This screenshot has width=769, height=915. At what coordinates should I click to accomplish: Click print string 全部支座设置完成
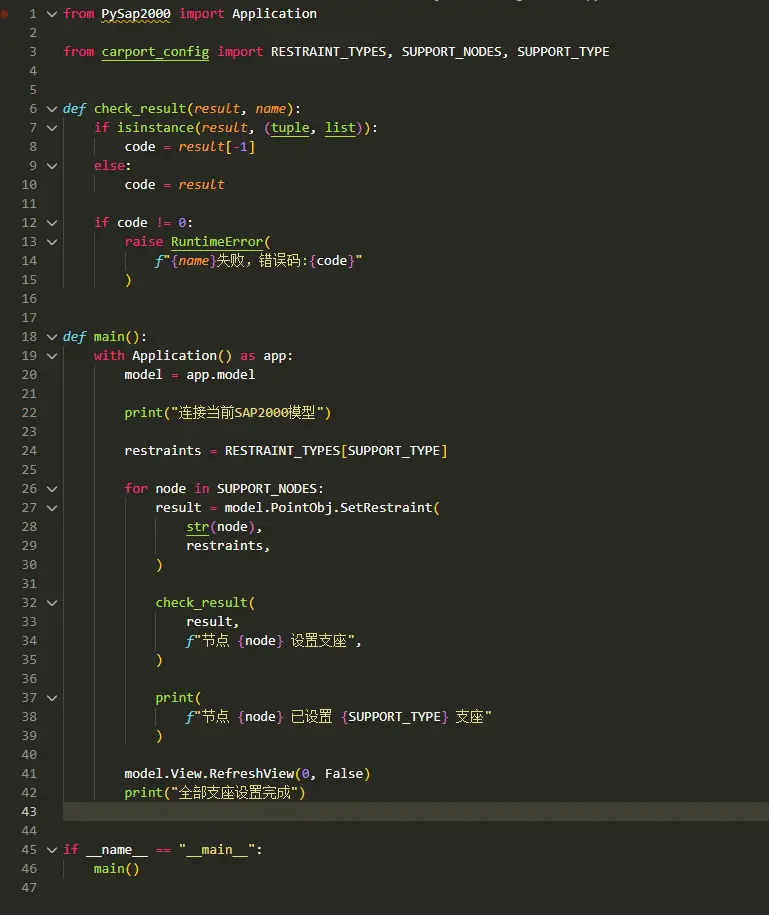(x=236, y=793)
